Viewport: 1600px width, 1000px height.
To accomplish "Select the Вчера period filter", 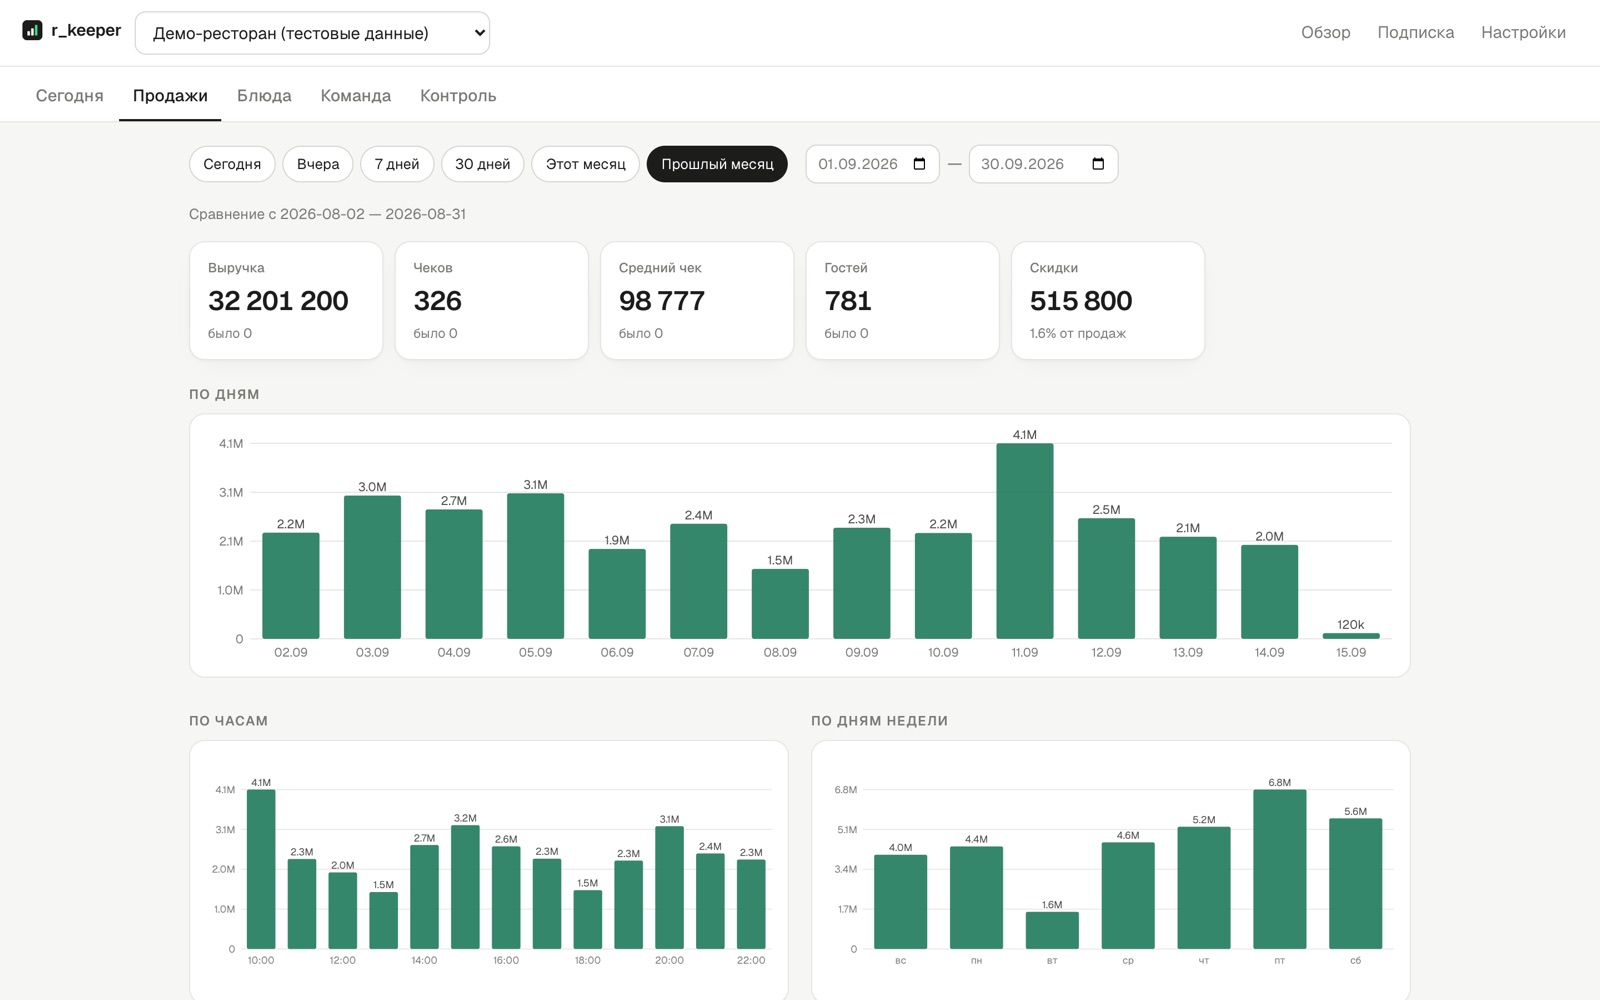I will (x=318, y=164).
